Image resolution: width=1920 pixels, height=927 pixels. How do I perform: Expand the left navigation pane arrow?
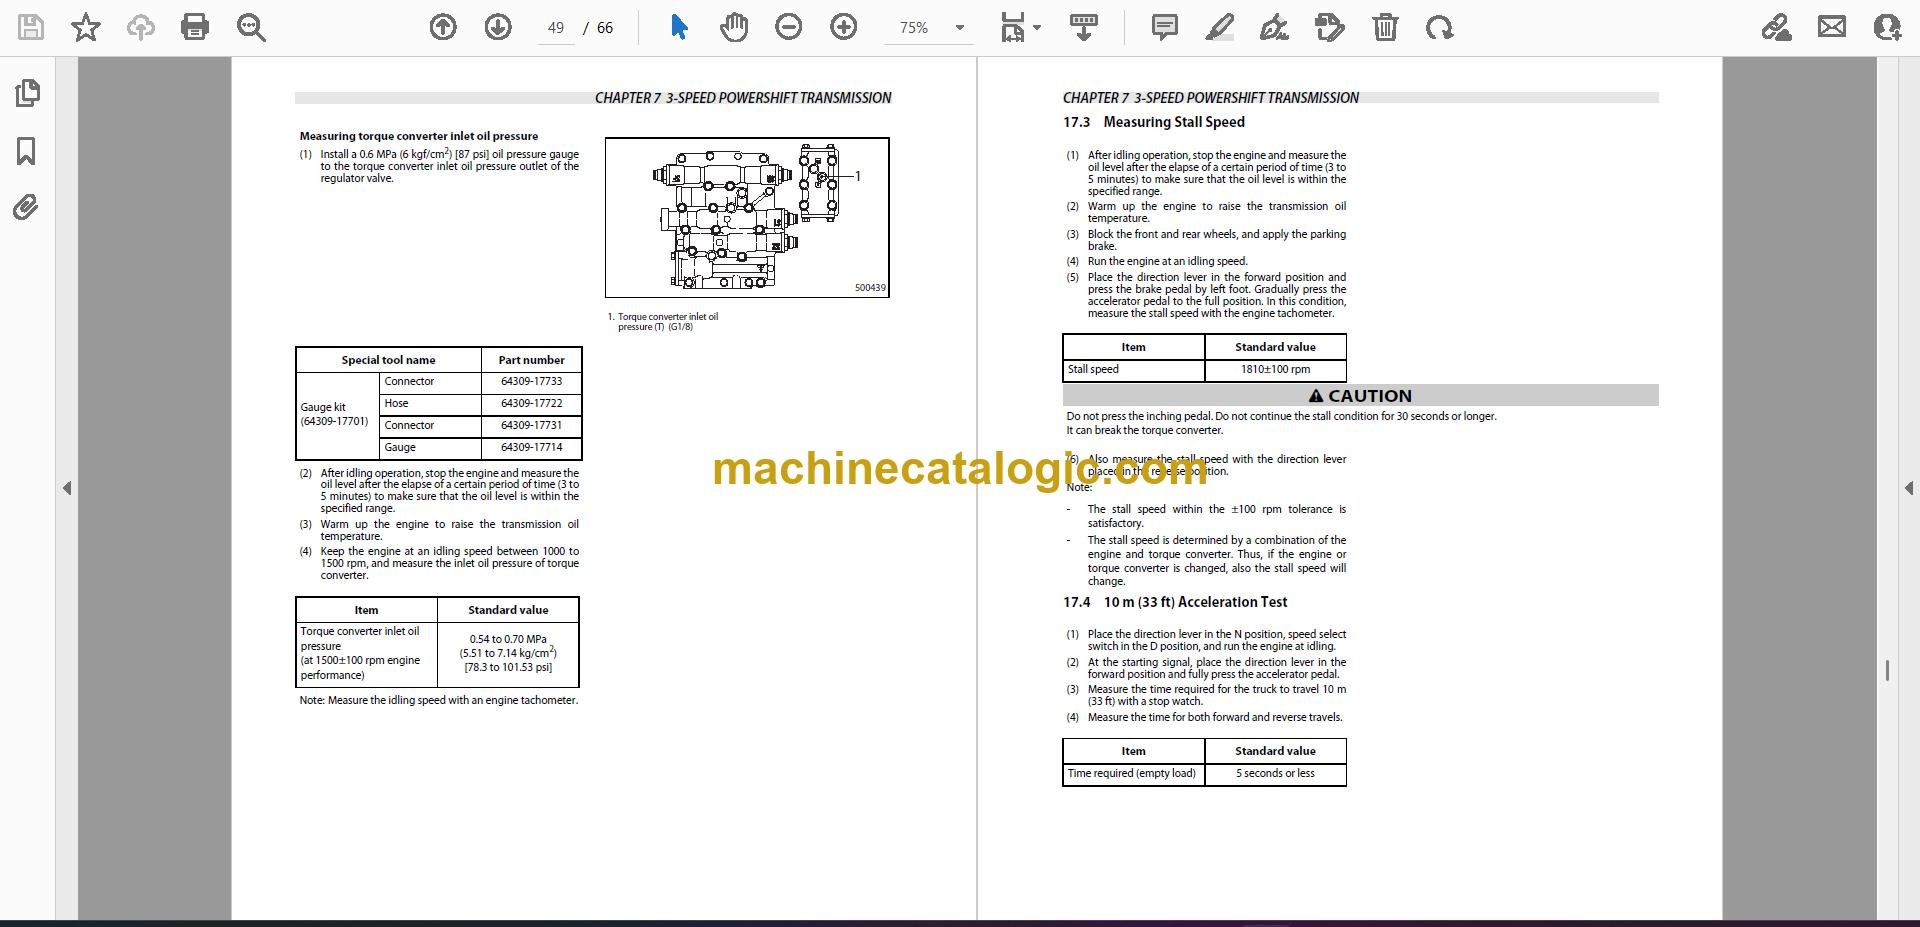[67, 488]
